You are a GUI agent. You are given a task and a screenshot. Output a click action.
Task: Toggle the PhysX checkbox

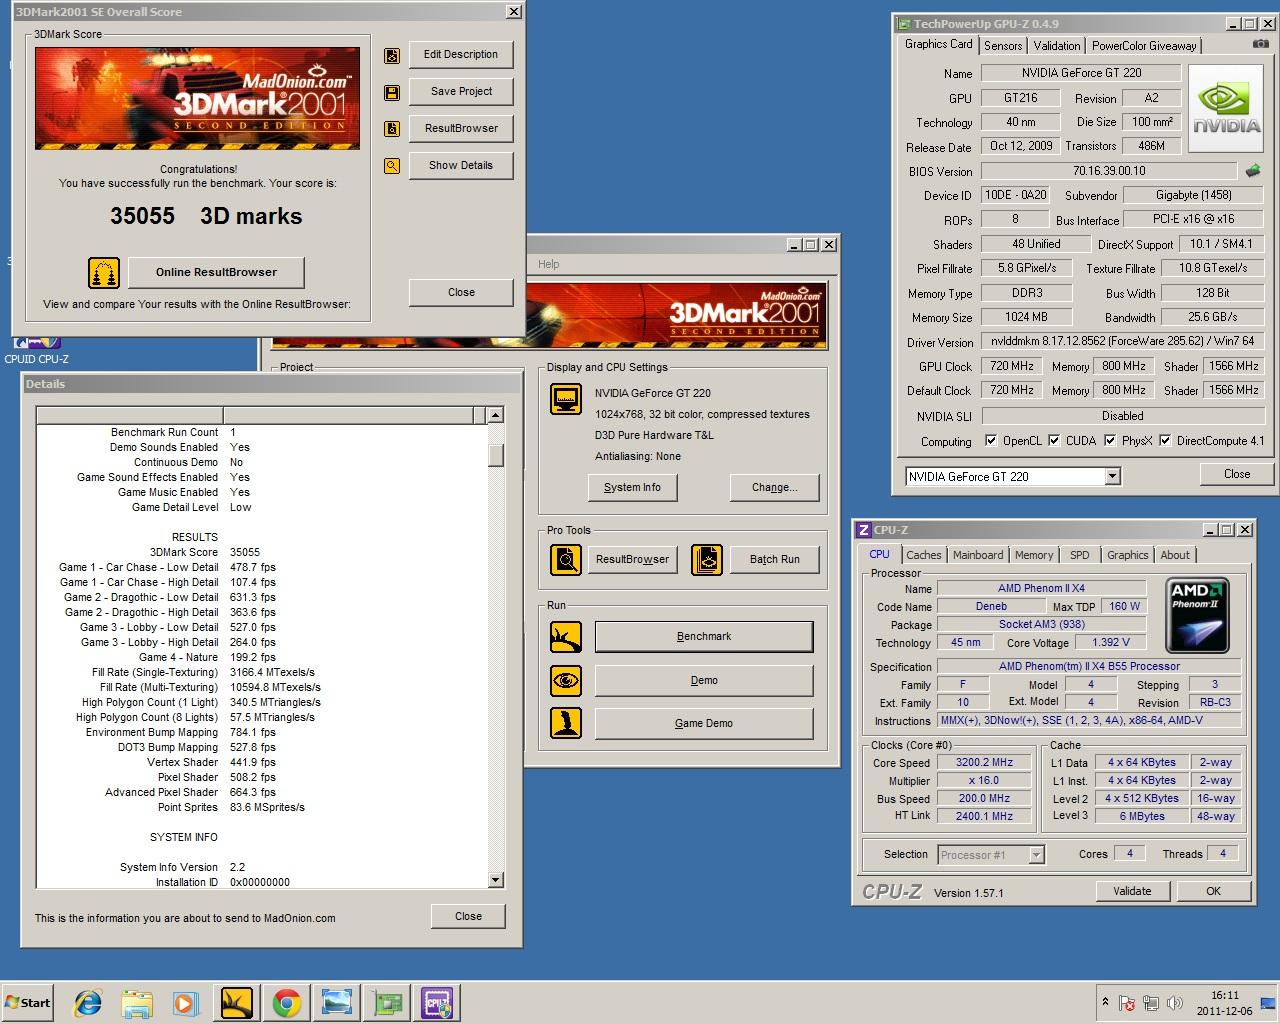point(1110,440)
